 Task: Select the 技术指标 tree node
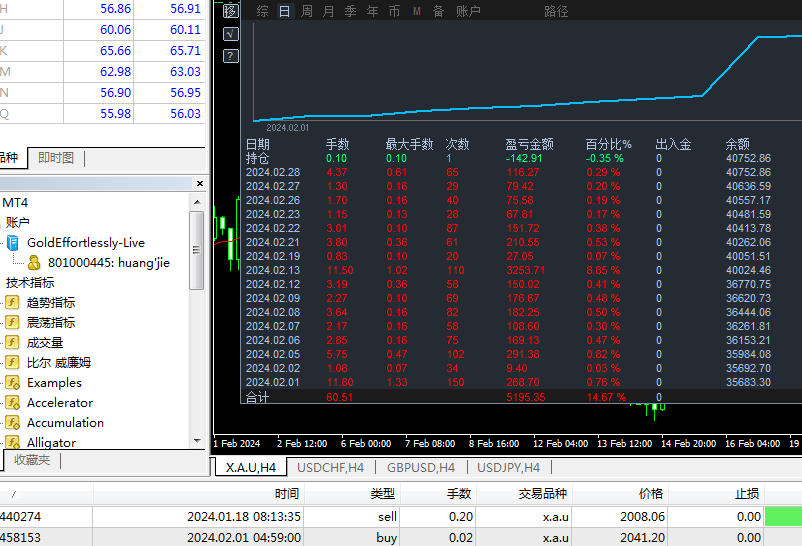point(30,282)
